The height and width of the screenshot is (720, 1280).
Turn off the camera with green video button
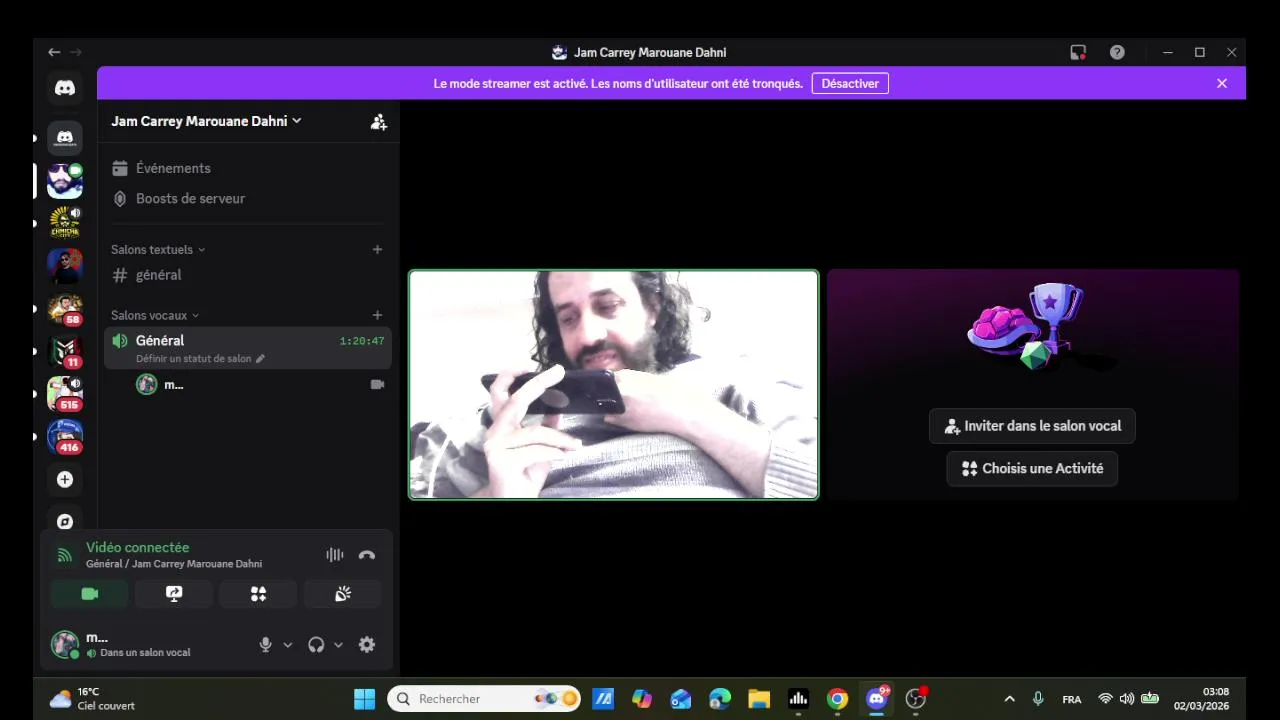pyautogui.click(x=89, y=594)
